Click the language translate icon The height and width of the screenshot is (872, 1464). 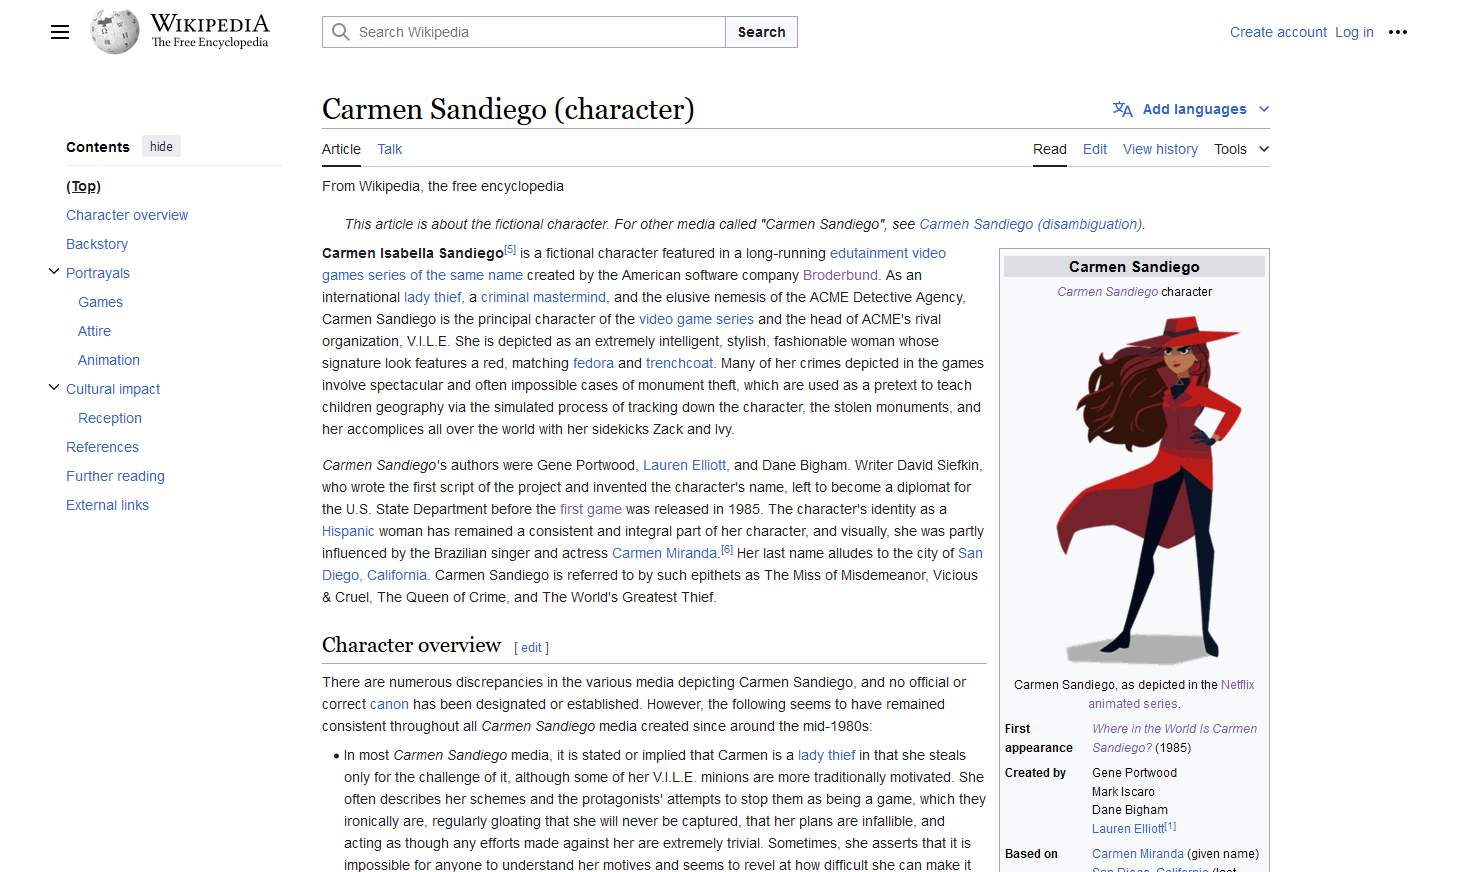click(1123, 109)
